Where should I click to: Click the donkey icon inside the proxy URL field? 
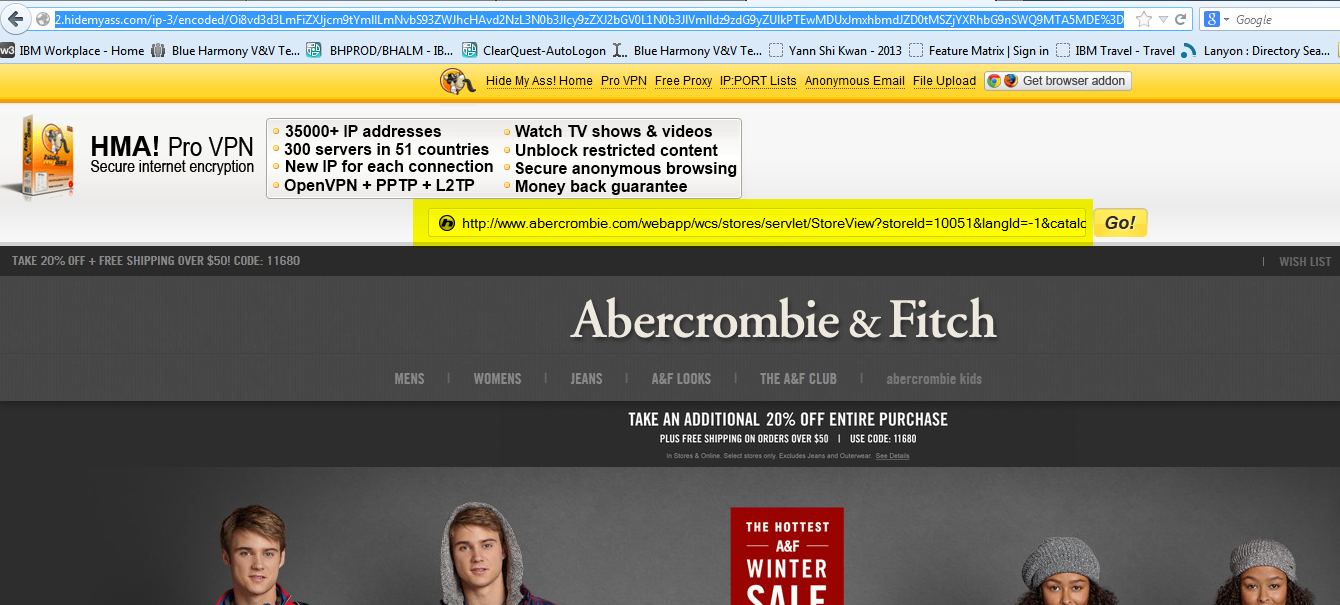(x=447, y=224)
